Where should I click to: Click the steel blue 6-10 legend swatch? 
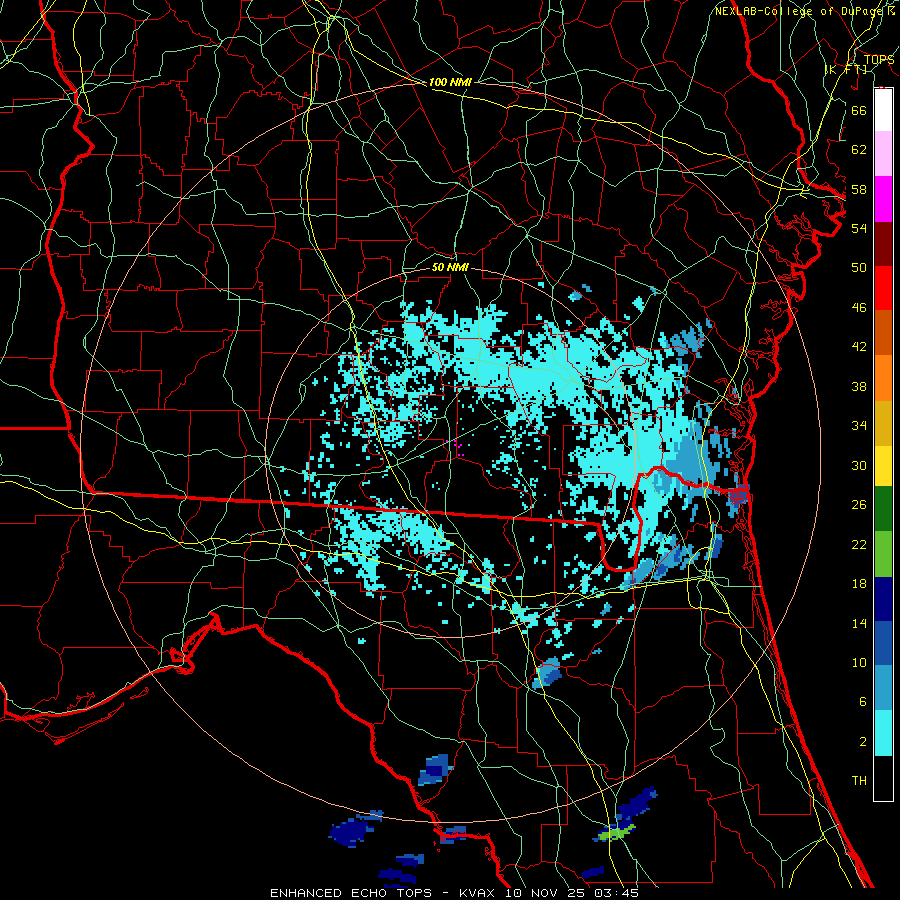tap(883, 688)
